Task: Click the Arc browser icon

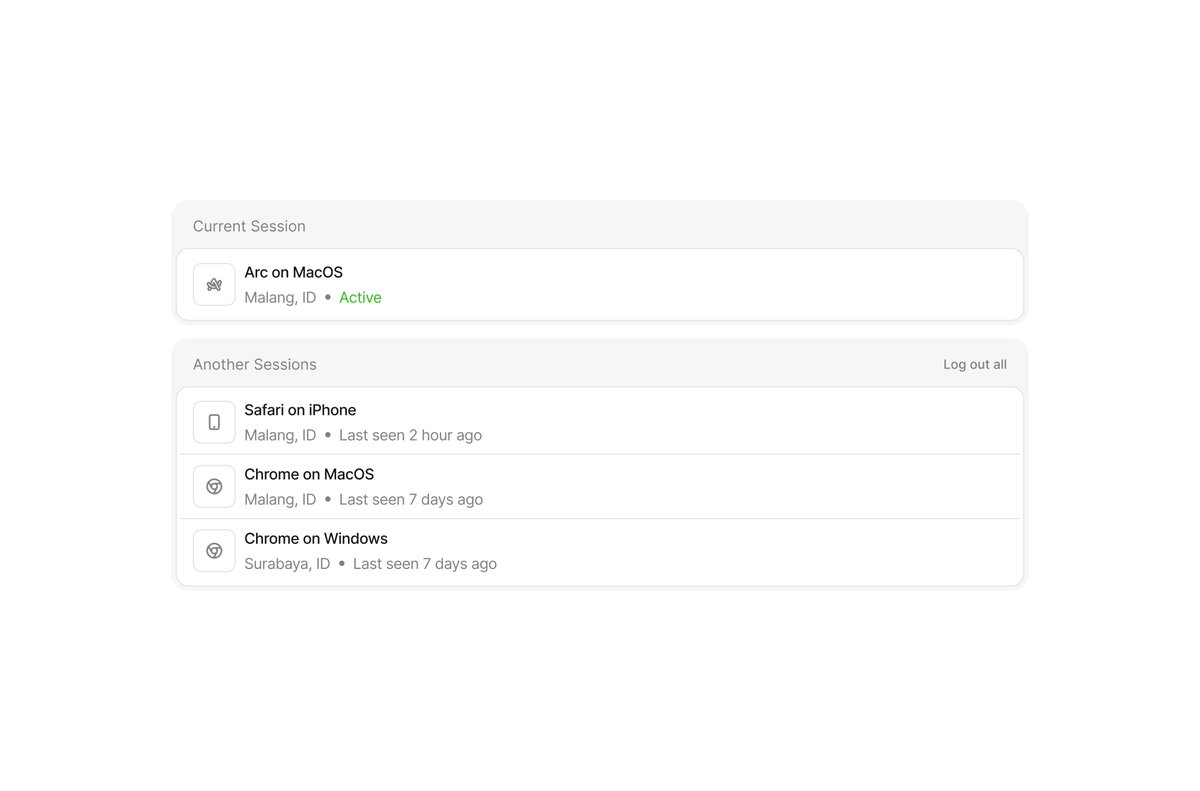Action: pos(214,285)
